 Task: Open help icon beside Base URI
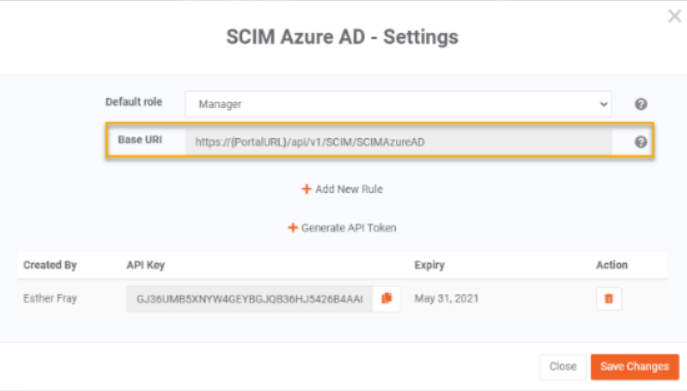[x=641, y=142]
